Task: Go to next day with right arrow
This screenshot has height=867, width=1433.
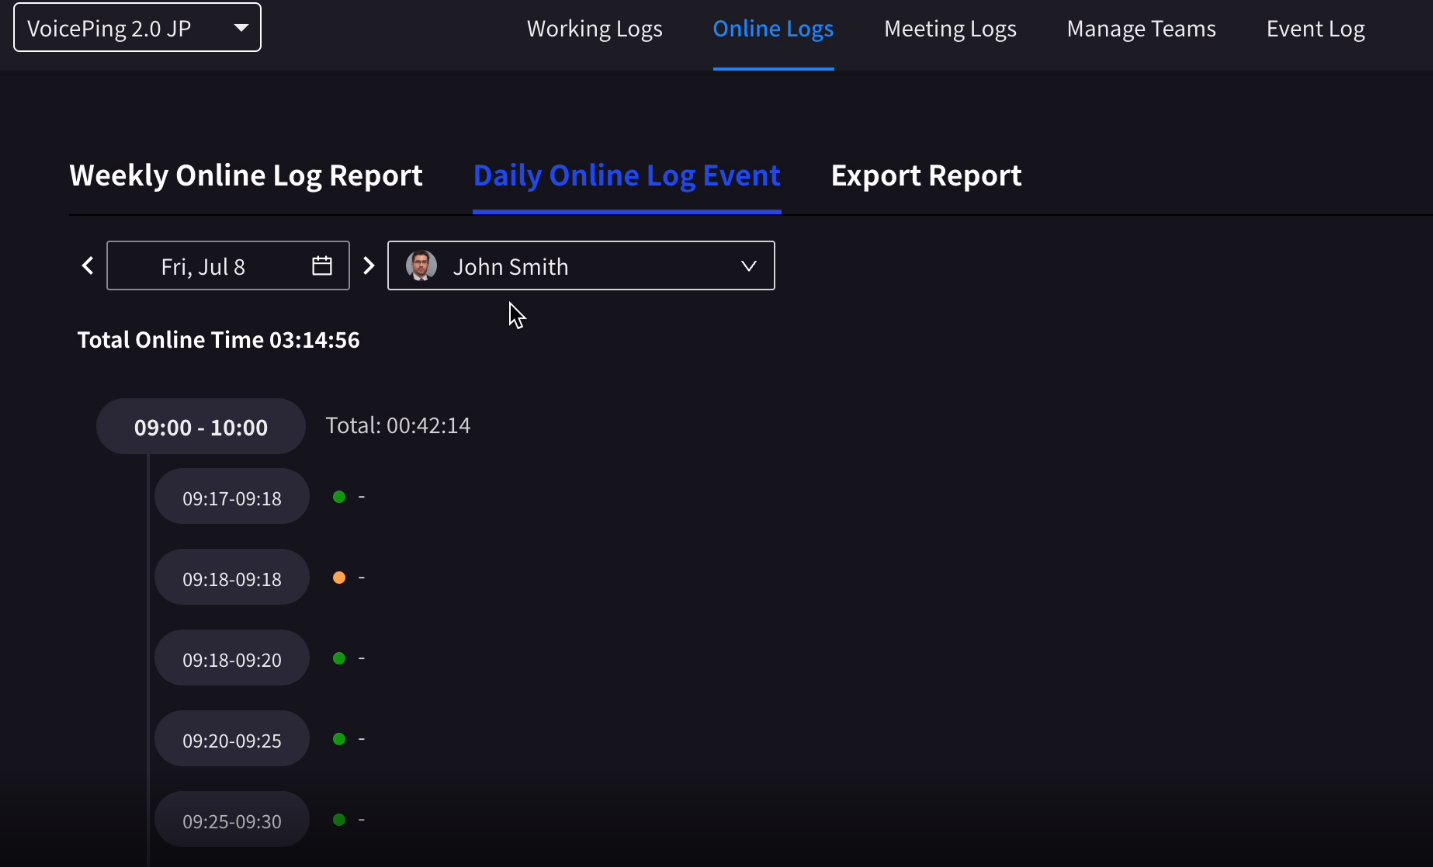Action: 369,266
